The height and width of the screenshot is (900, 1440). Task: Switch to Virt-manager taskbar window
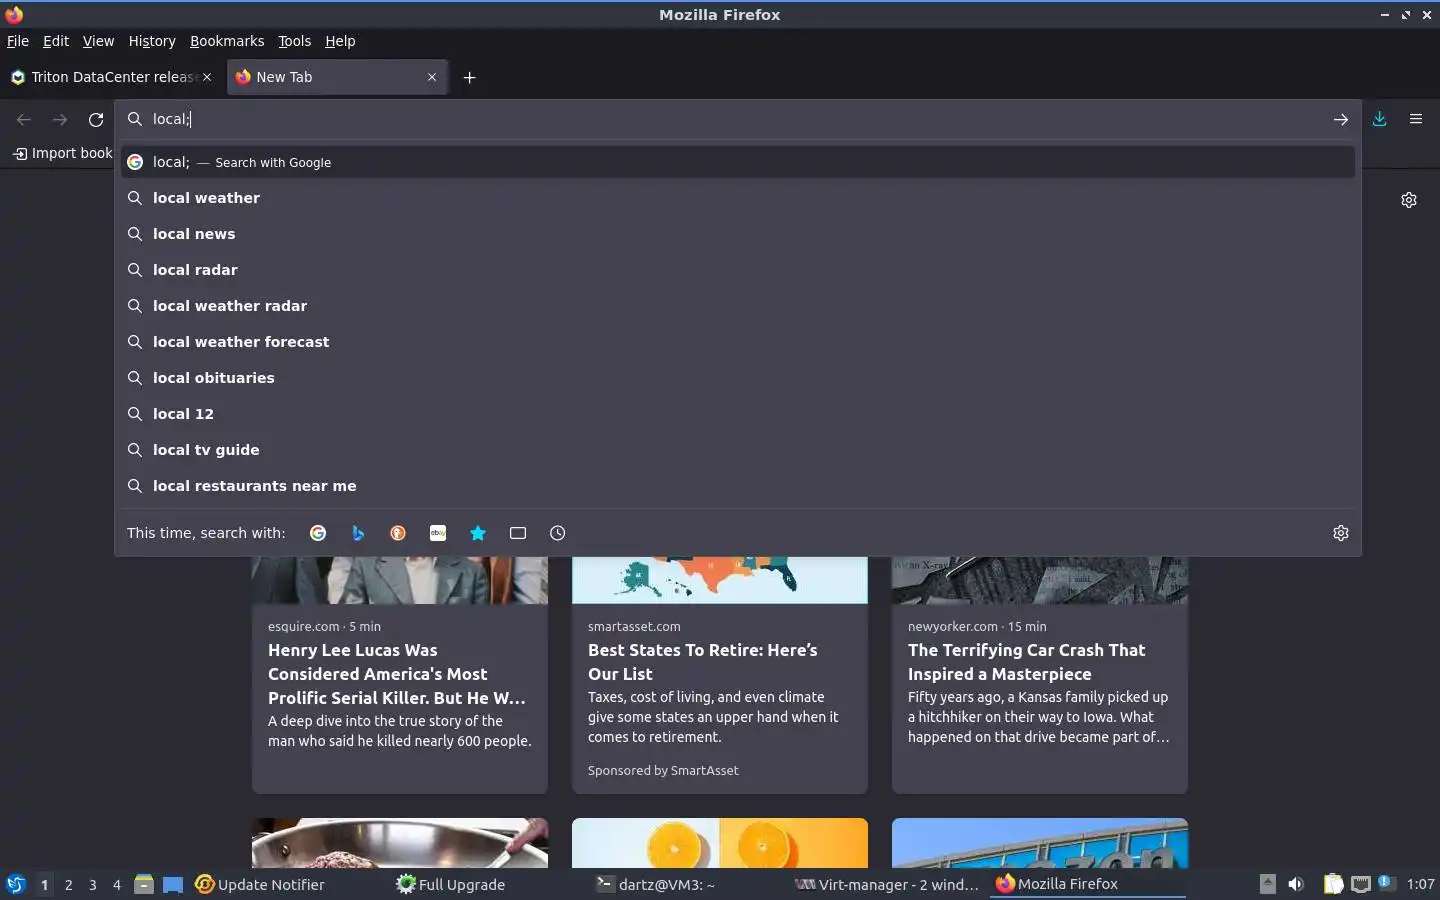pos(887,884)
